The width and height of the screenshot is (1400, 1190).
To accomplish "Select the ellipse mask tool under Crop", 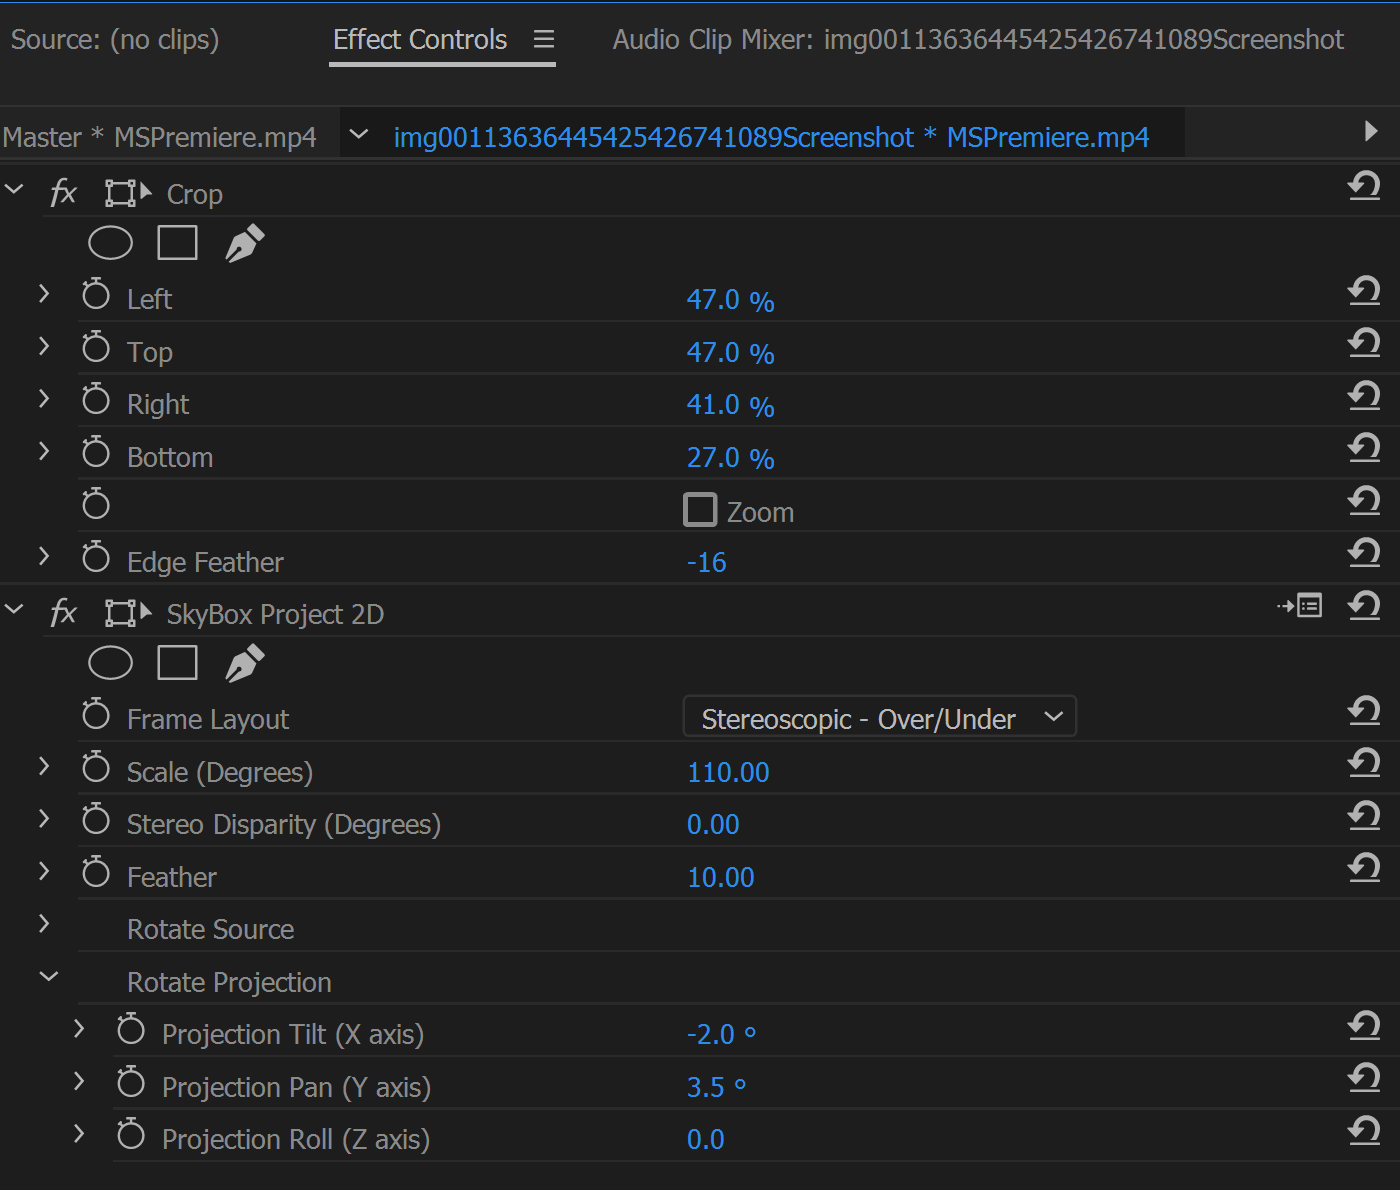I will pyautogui.click(x=110, y=243).
